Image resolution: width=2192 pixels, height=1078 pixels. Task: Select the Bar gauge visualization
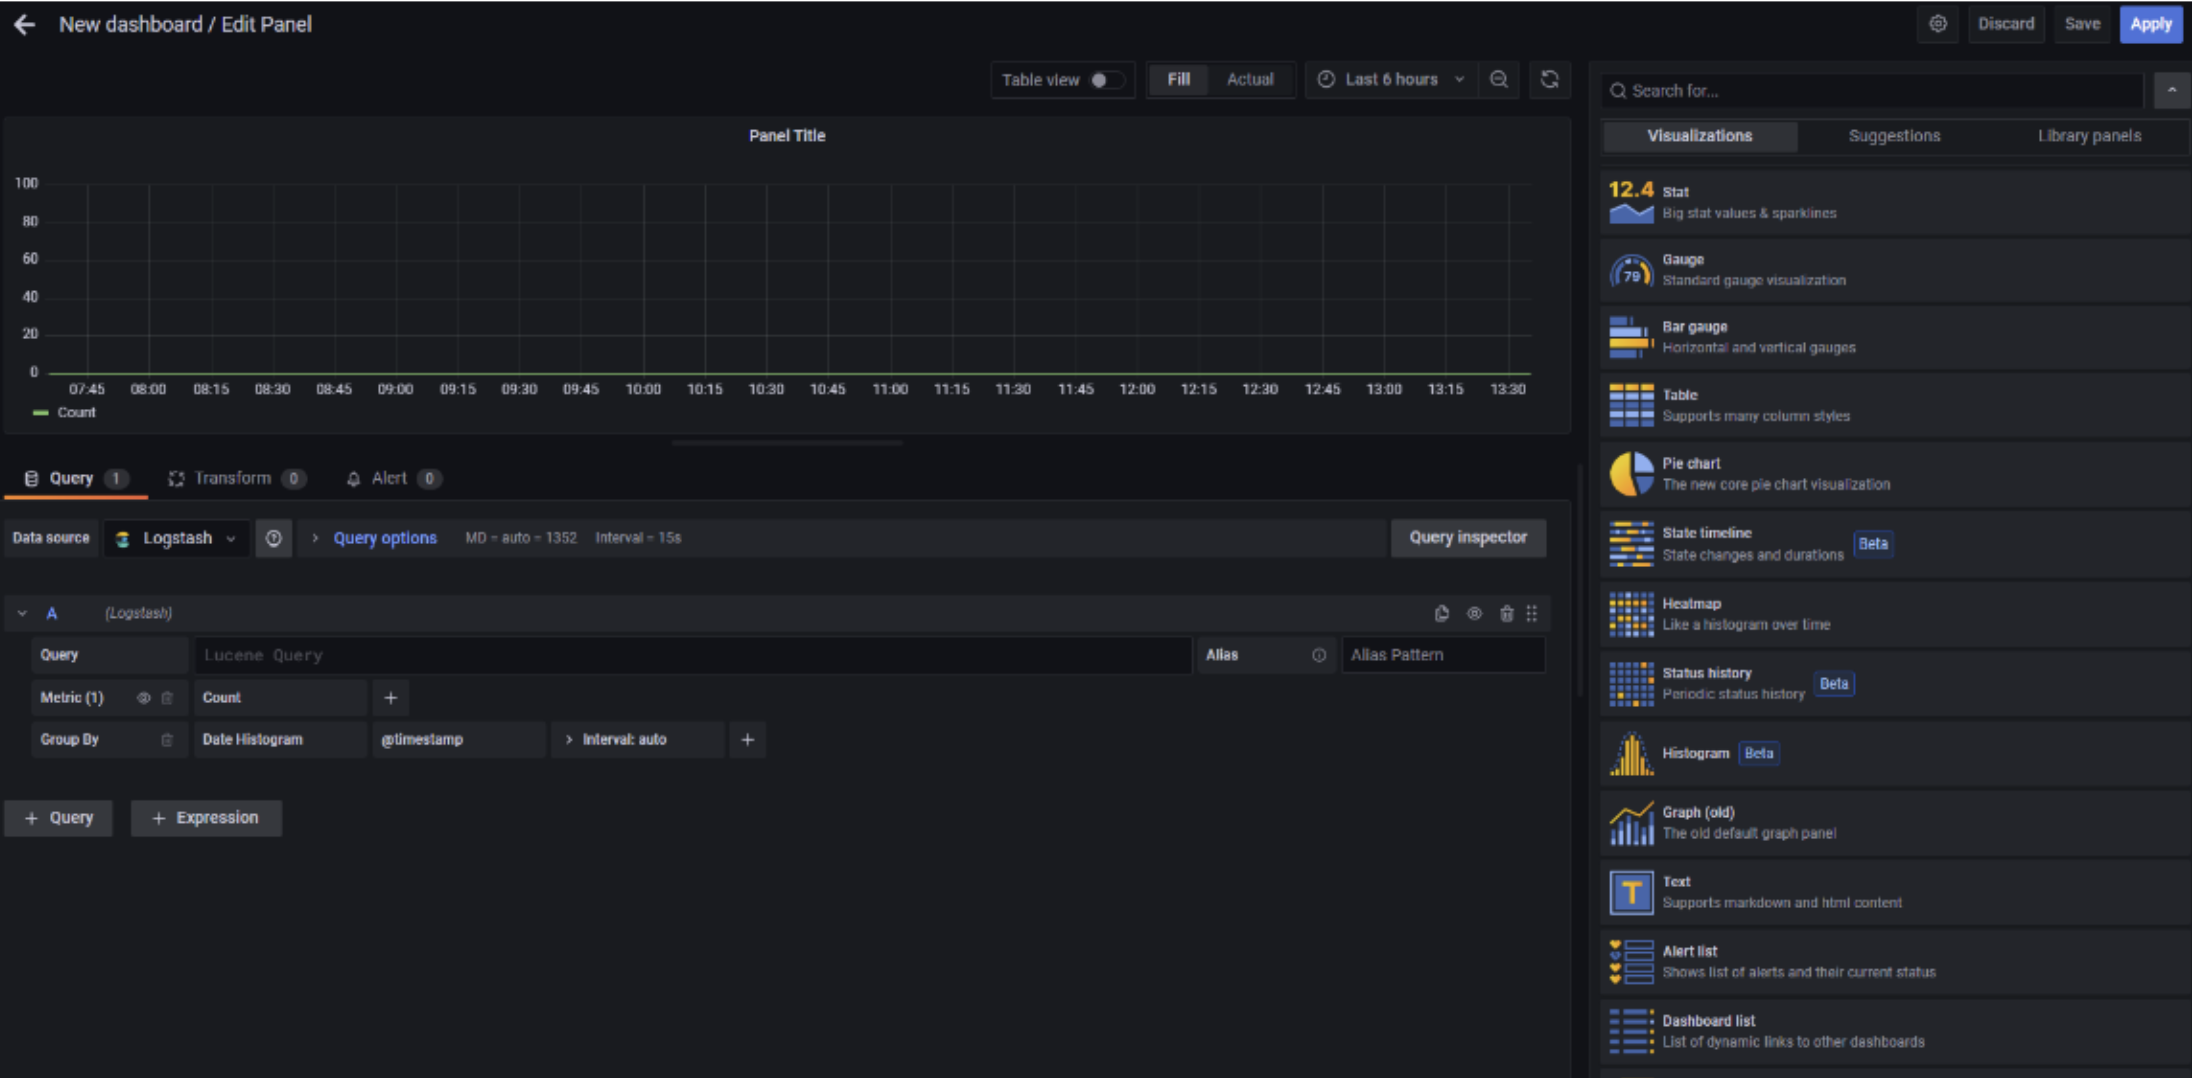coord(1894,338)
